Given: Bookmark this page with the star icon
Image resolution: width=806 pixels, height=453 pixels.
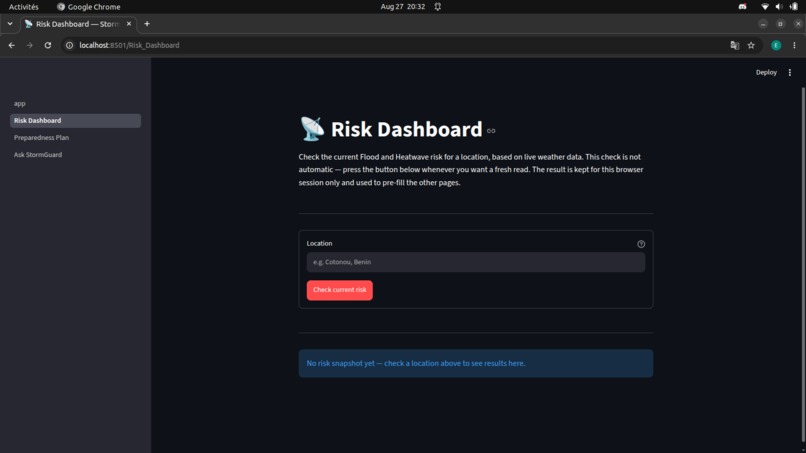Looking at the screenshot, I should (x=751, y=45).
